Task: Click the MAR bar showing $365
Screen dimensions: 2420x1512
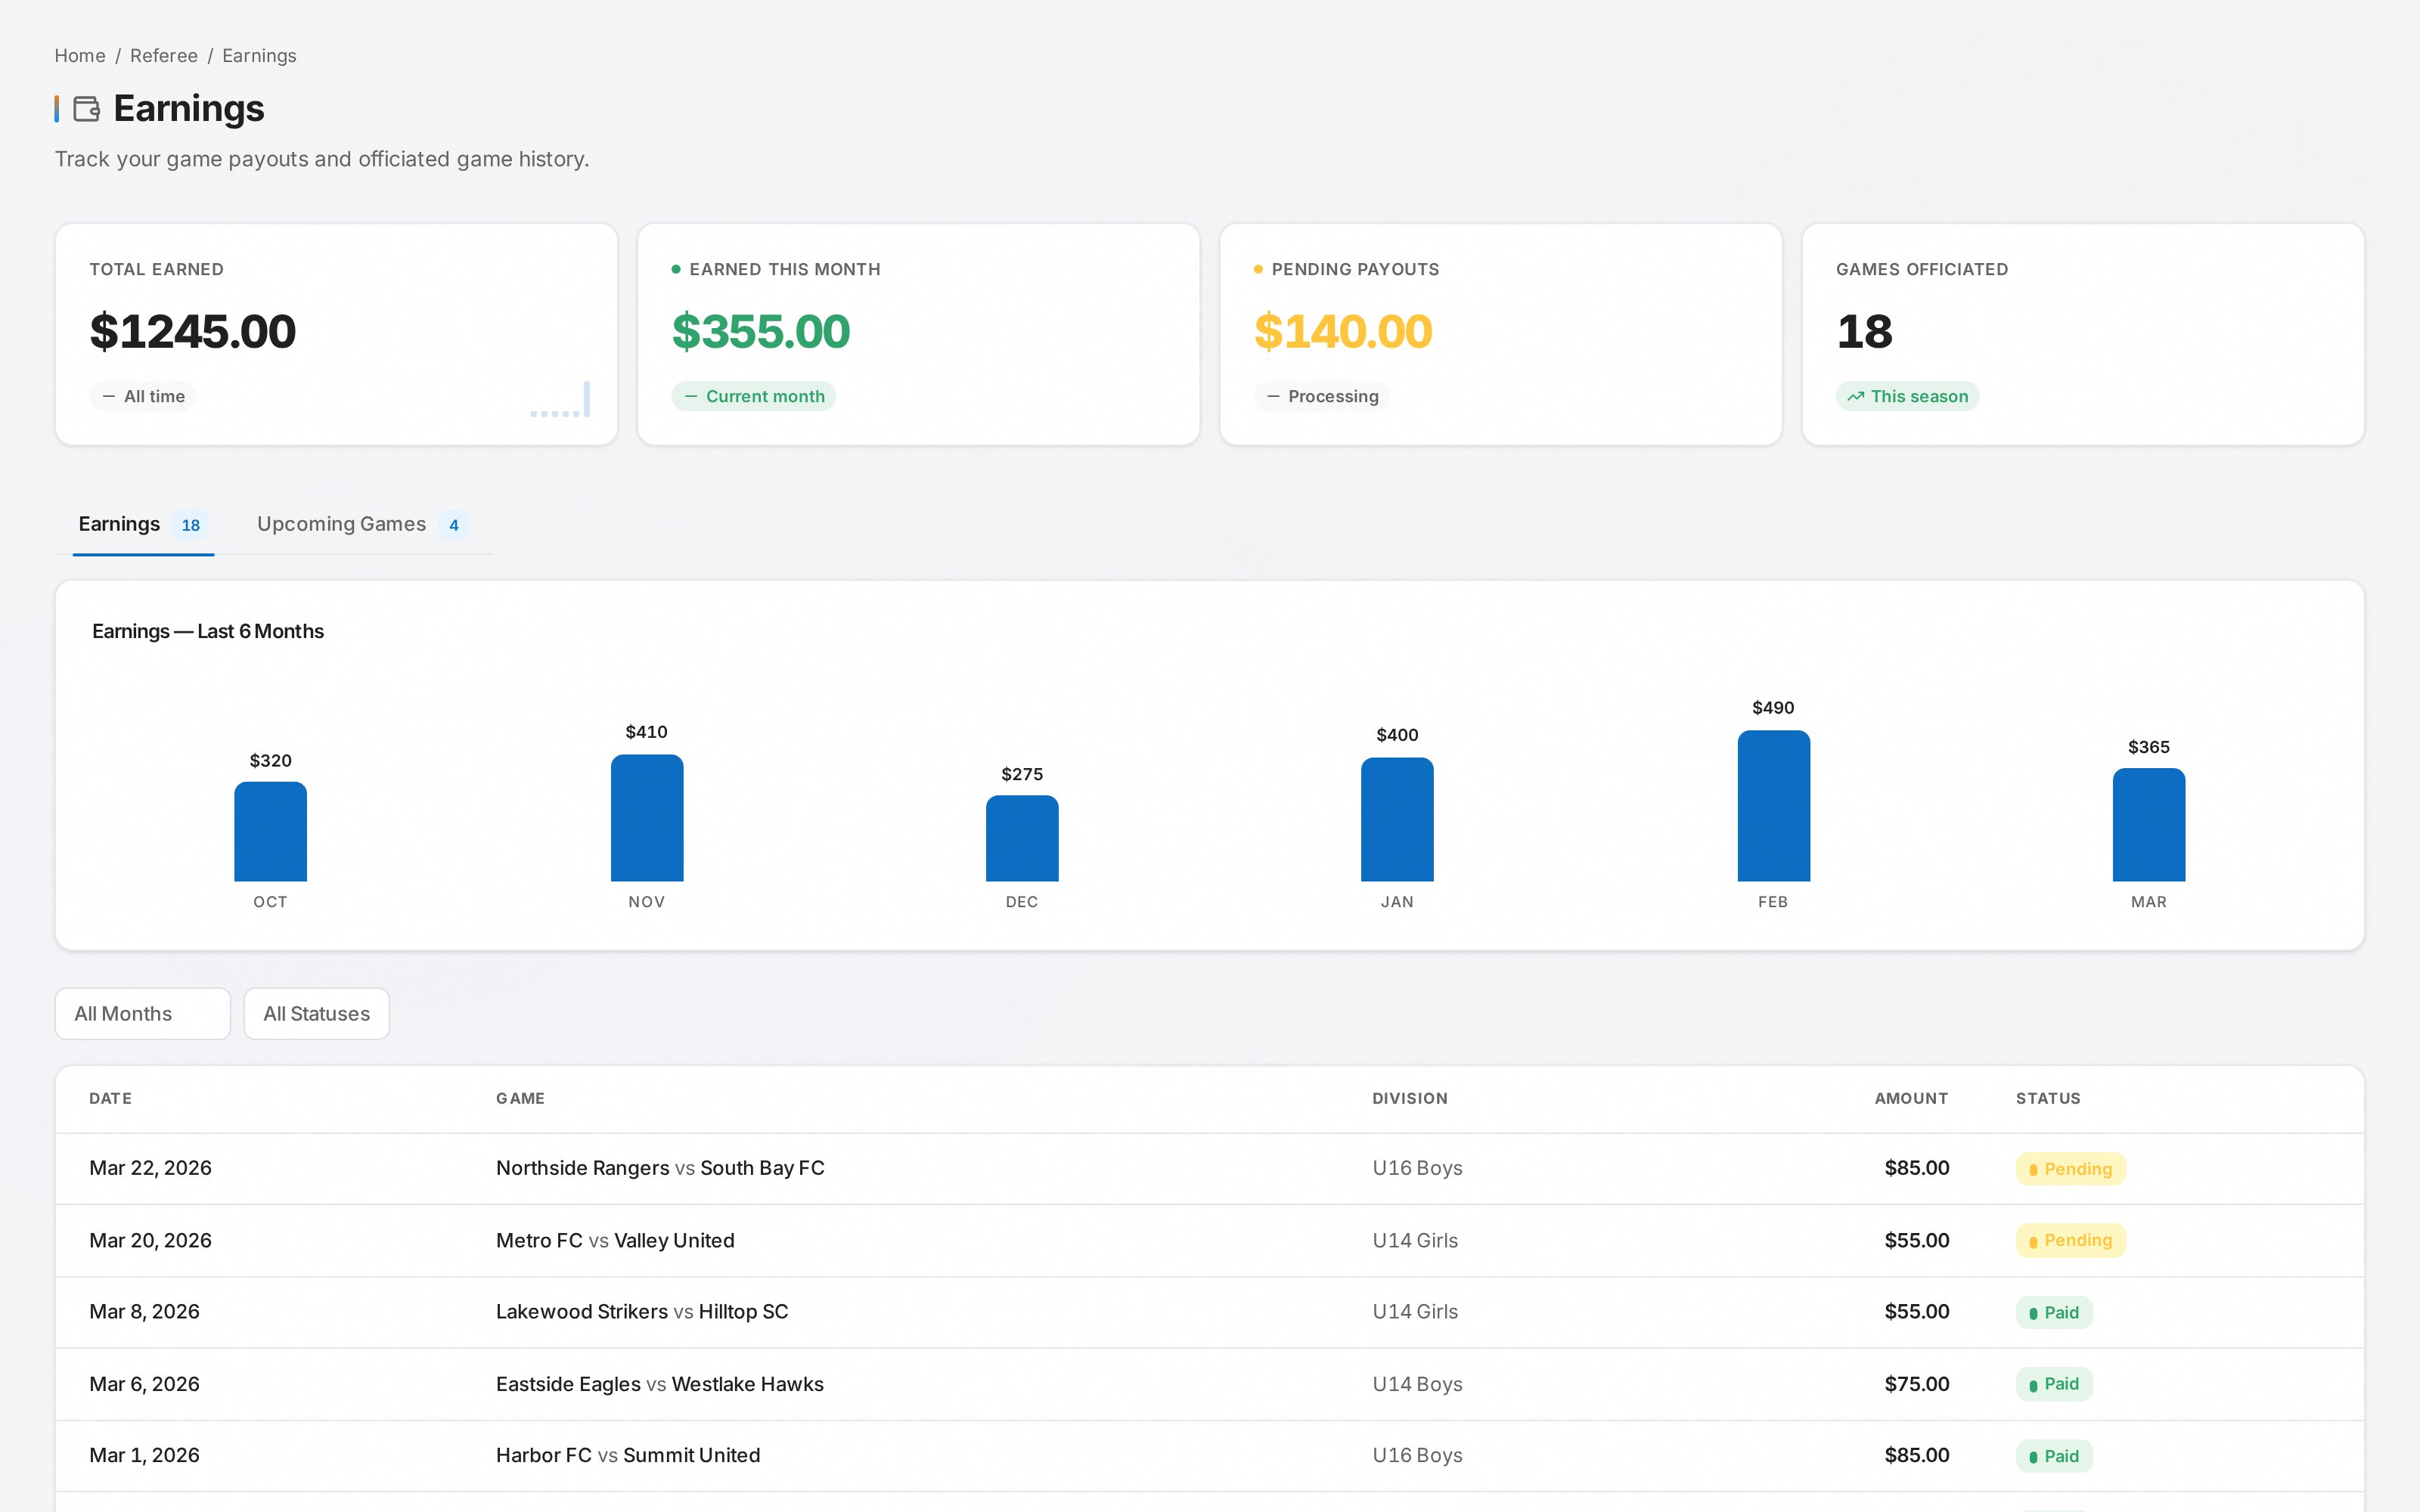Action: pyautogui.click(x=2149, y=825)
